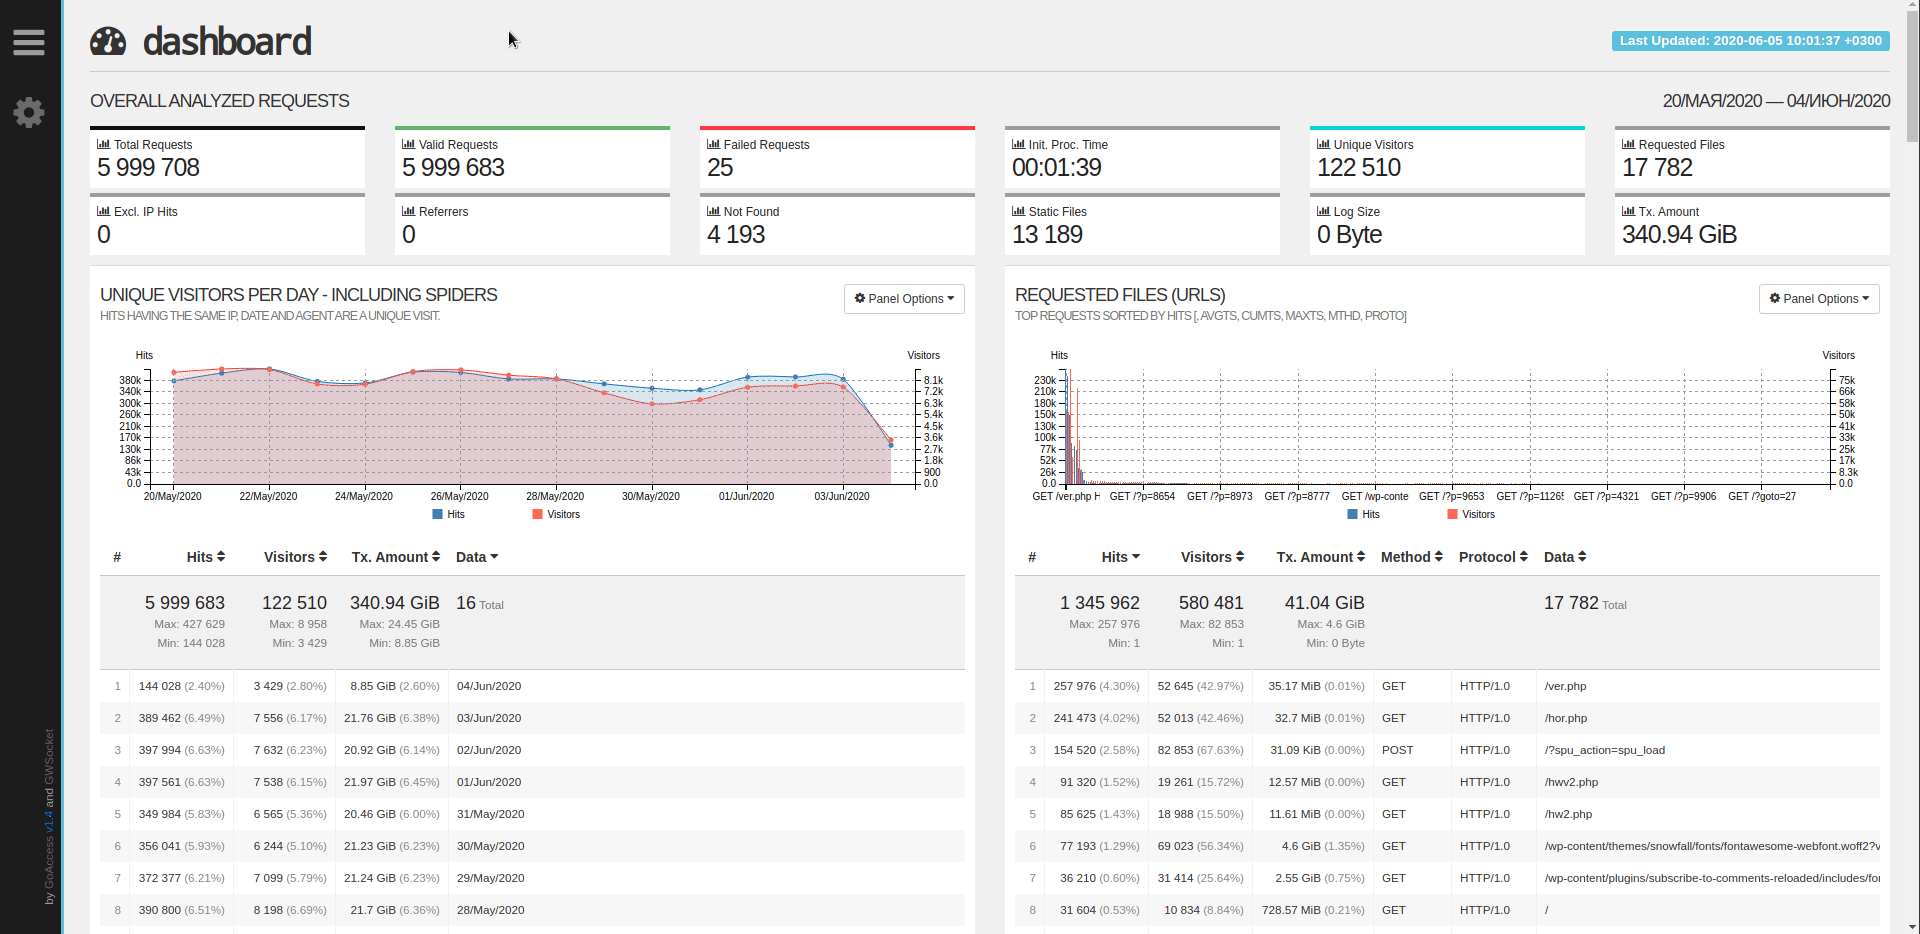
Task: Click the Total Requests chart icon
Action: [103, 144]
